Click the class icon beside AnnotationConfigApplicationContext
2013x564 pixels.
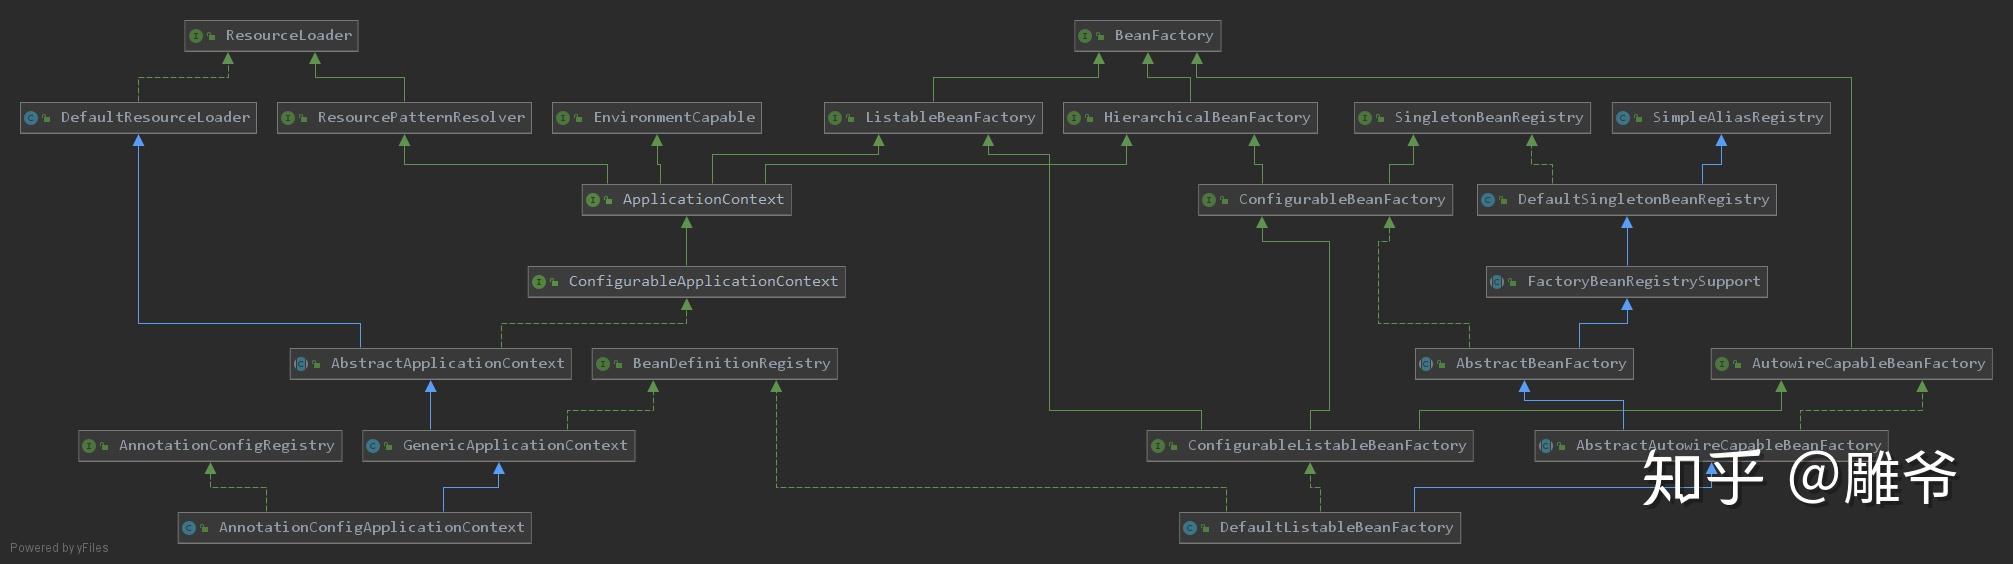(x=189, y=528)
